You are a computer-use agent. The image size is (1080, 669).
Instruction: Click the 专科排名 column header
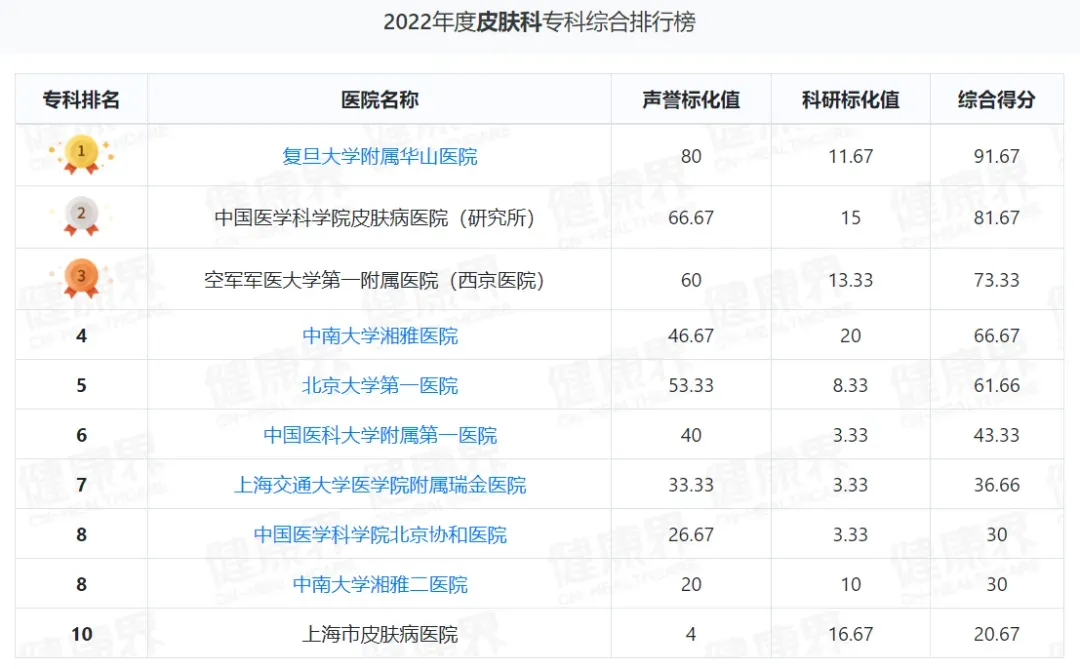click(81, 100)
